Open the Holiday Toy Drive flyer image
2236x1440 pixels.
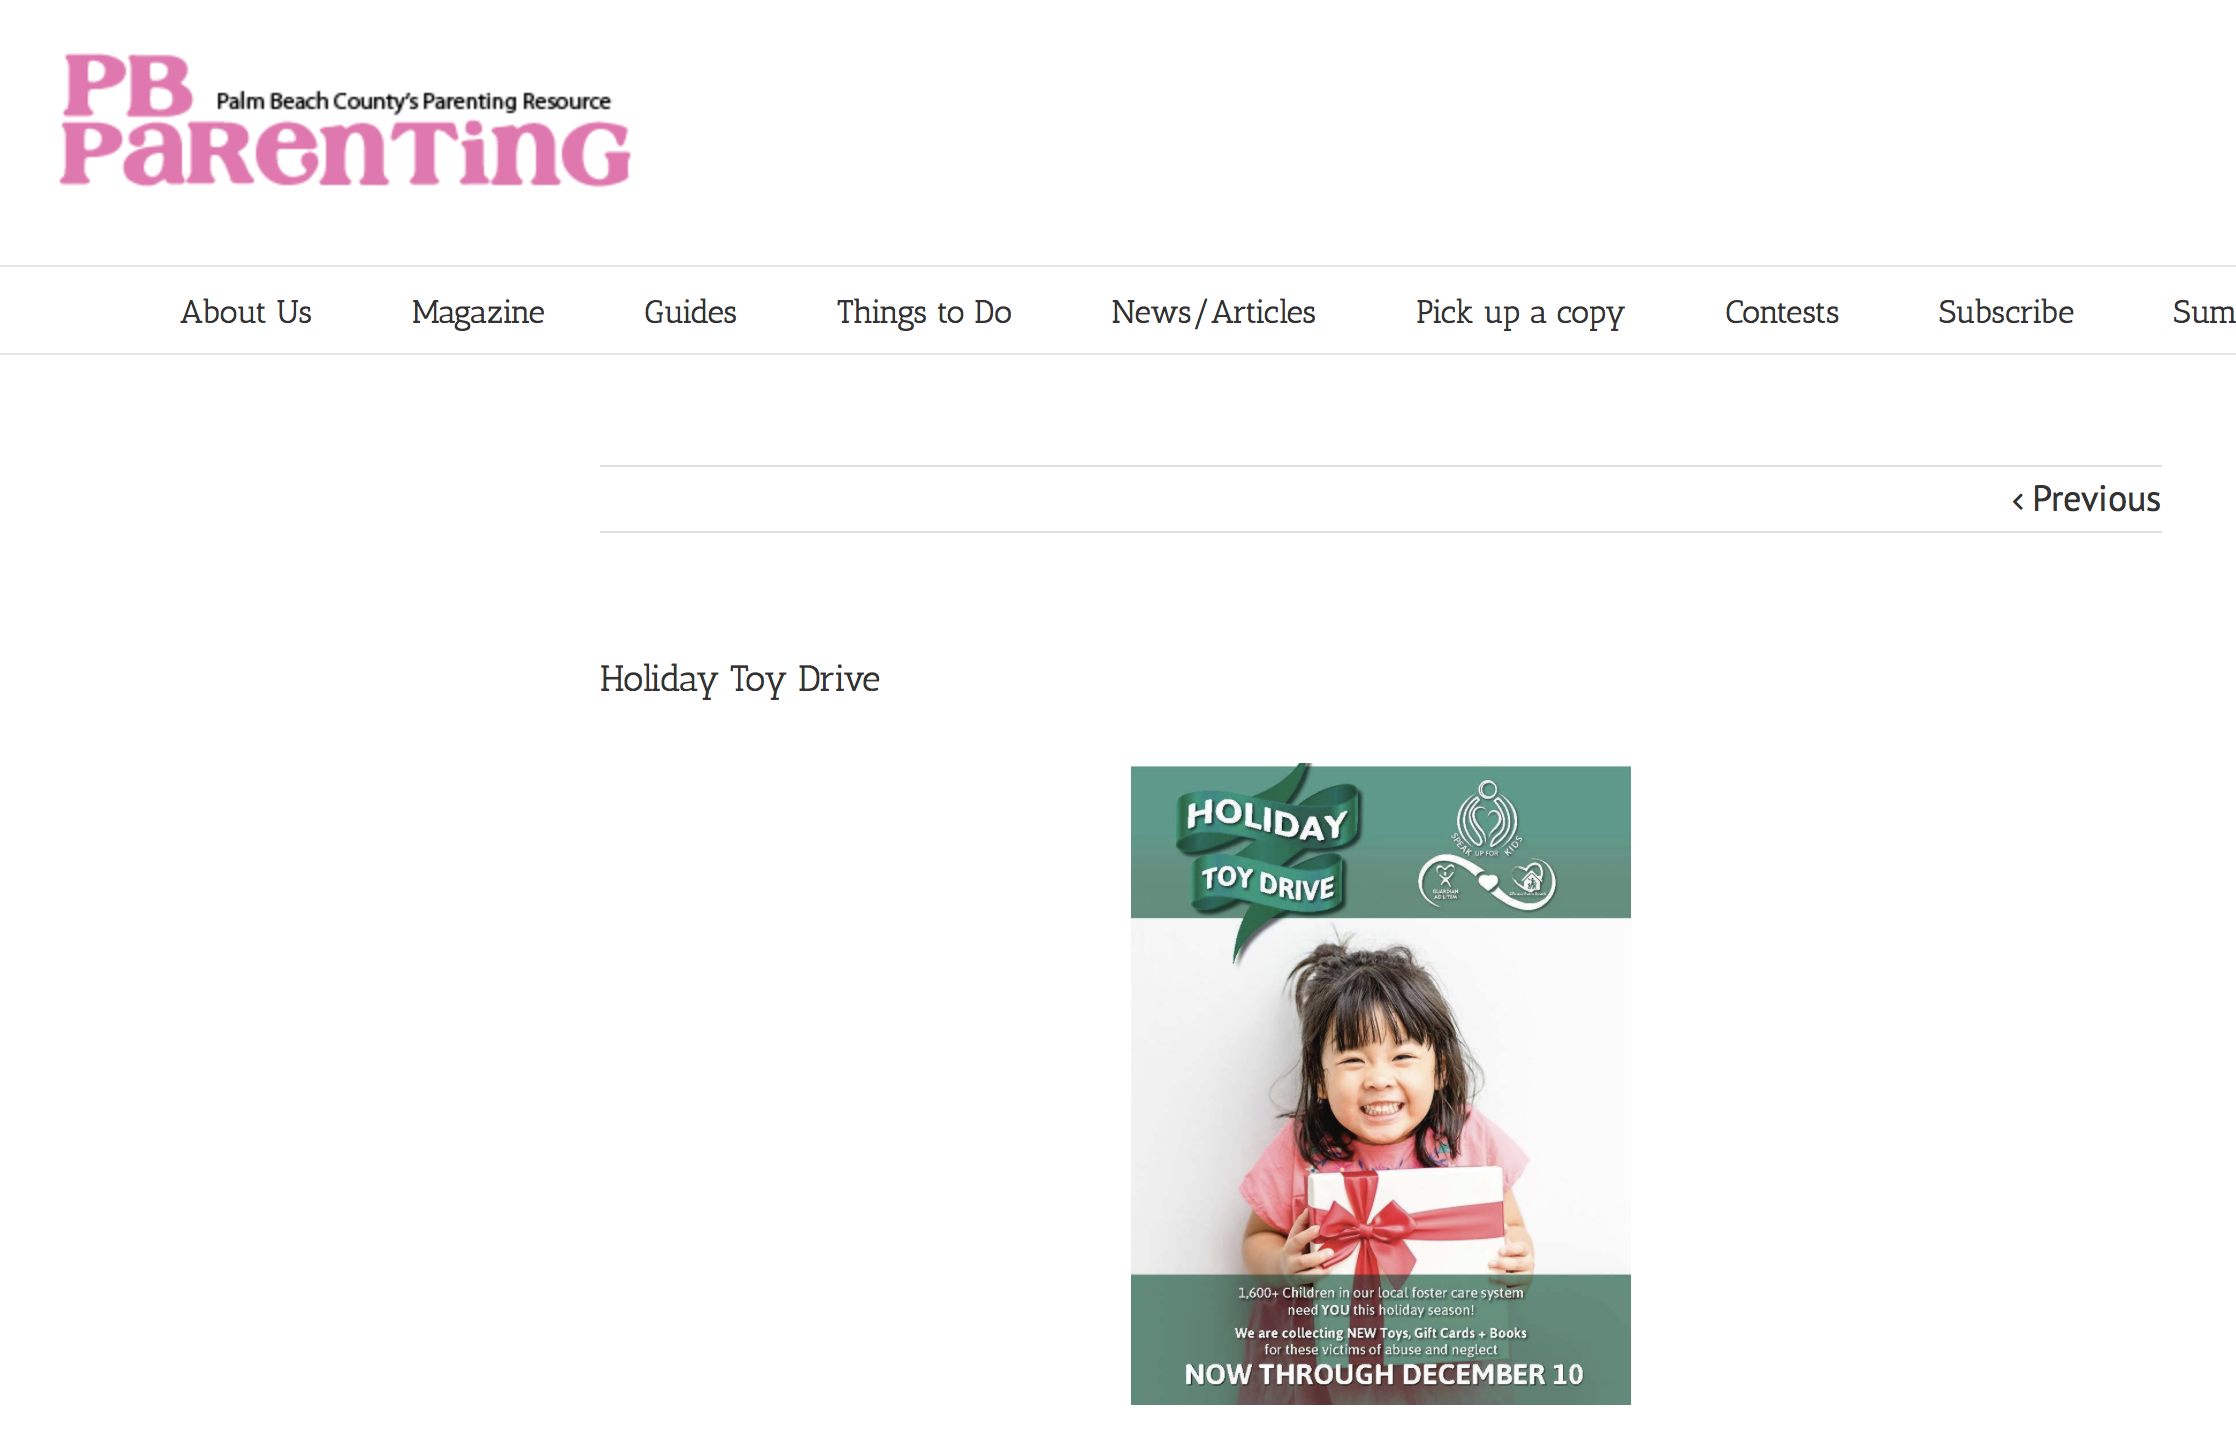pyautogui.click(x=1380, y=1085)
